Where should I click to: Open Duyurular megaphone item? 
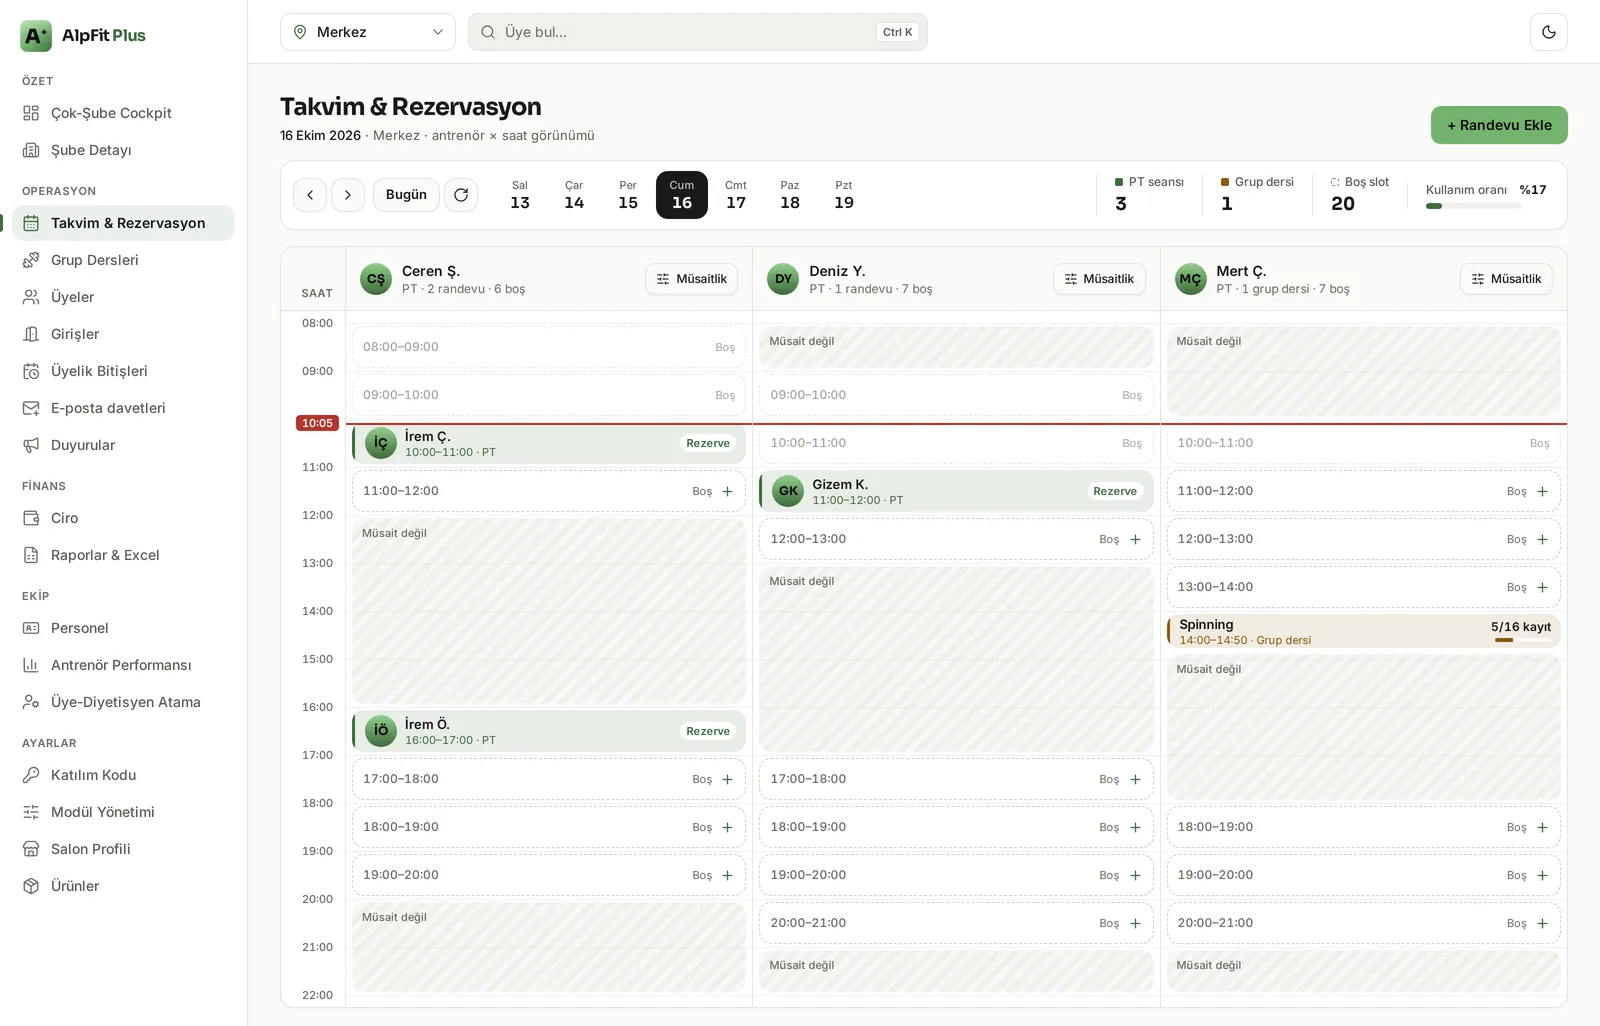[123, 445]
